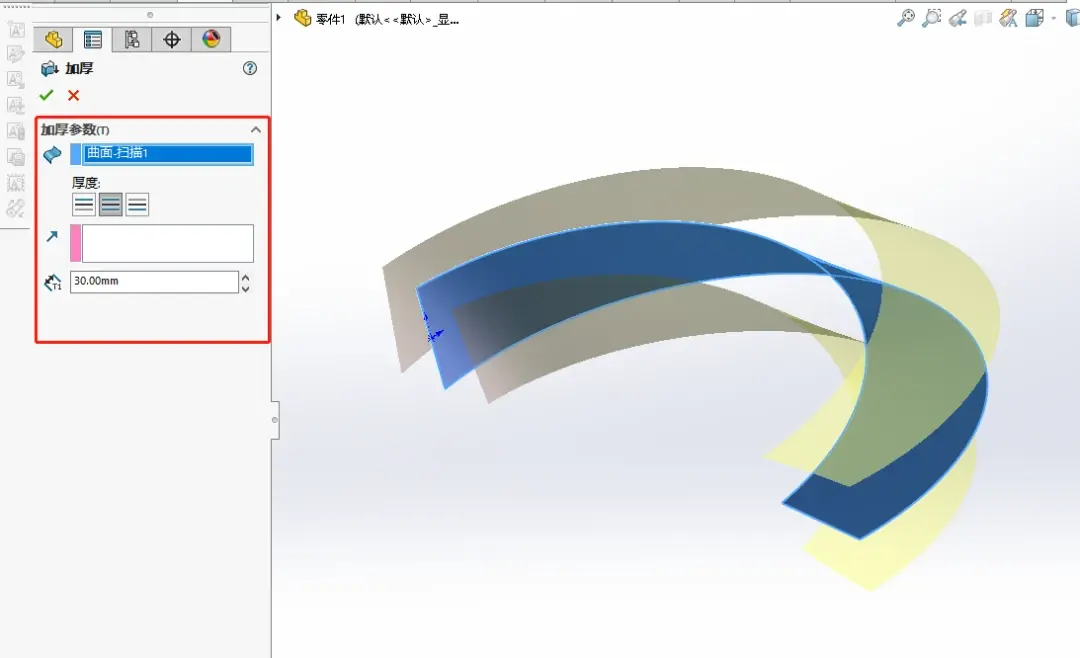1080x658 pixels.
Task: Open view orientation dropdown arrow
Action: pyautogui.click(x=1053, y=19)
